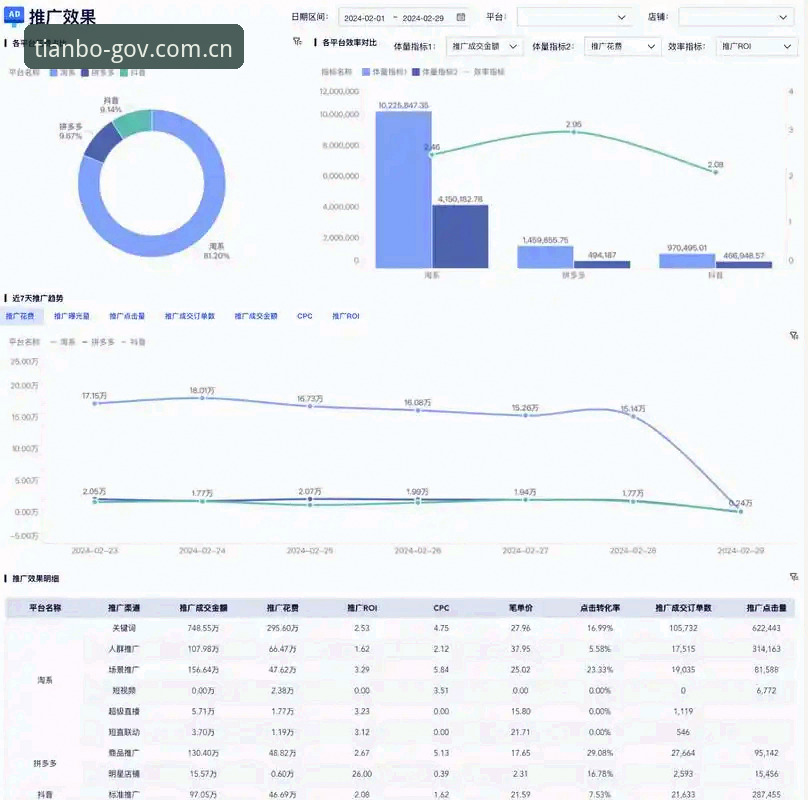The width and height of the screenshot is (808, 800).
Task: Click the filter icon beside 各平台效率对比
Action: click(297, 41)
